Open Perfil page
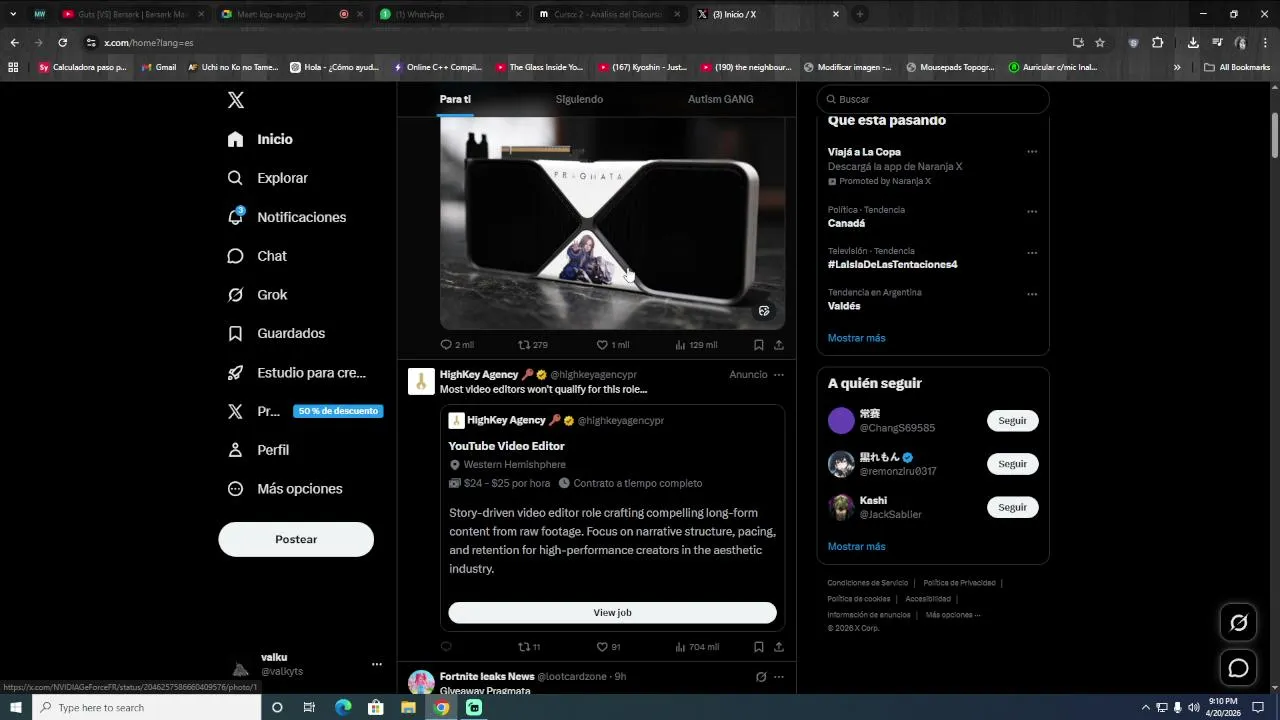 [258, 450]
